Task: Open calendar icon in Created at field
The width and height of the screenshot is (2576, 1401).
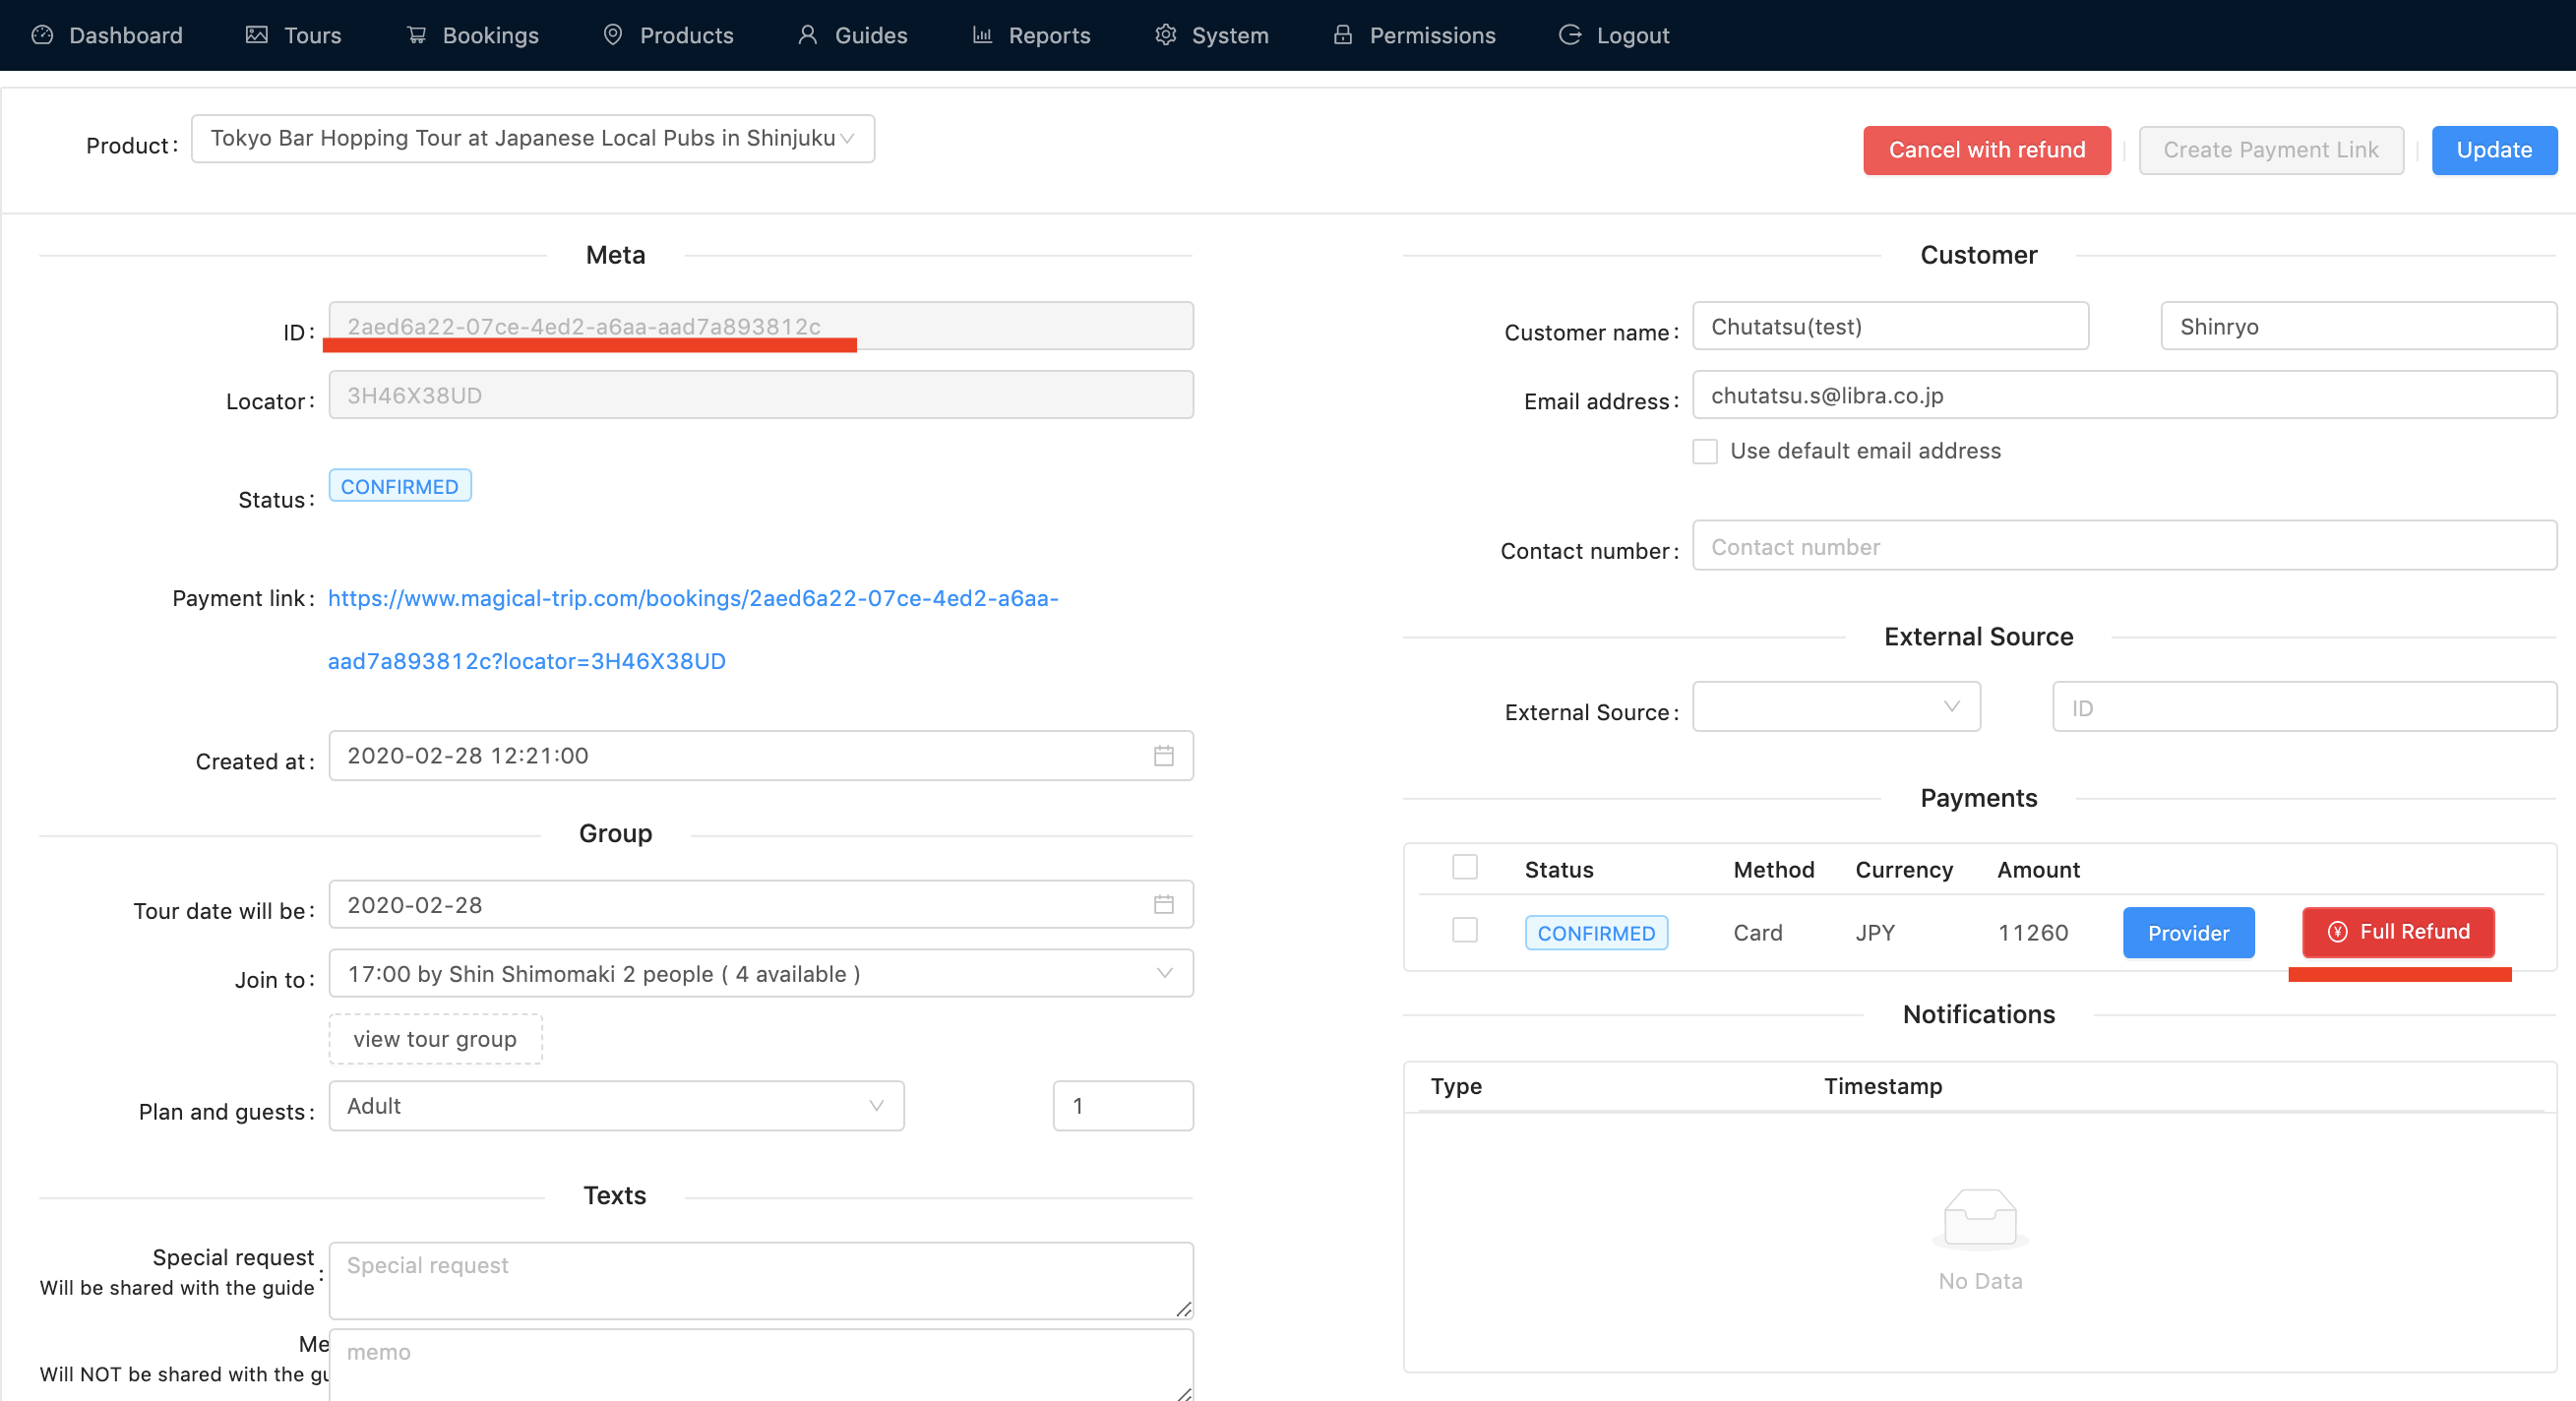Action: (x=1163, y=756)
